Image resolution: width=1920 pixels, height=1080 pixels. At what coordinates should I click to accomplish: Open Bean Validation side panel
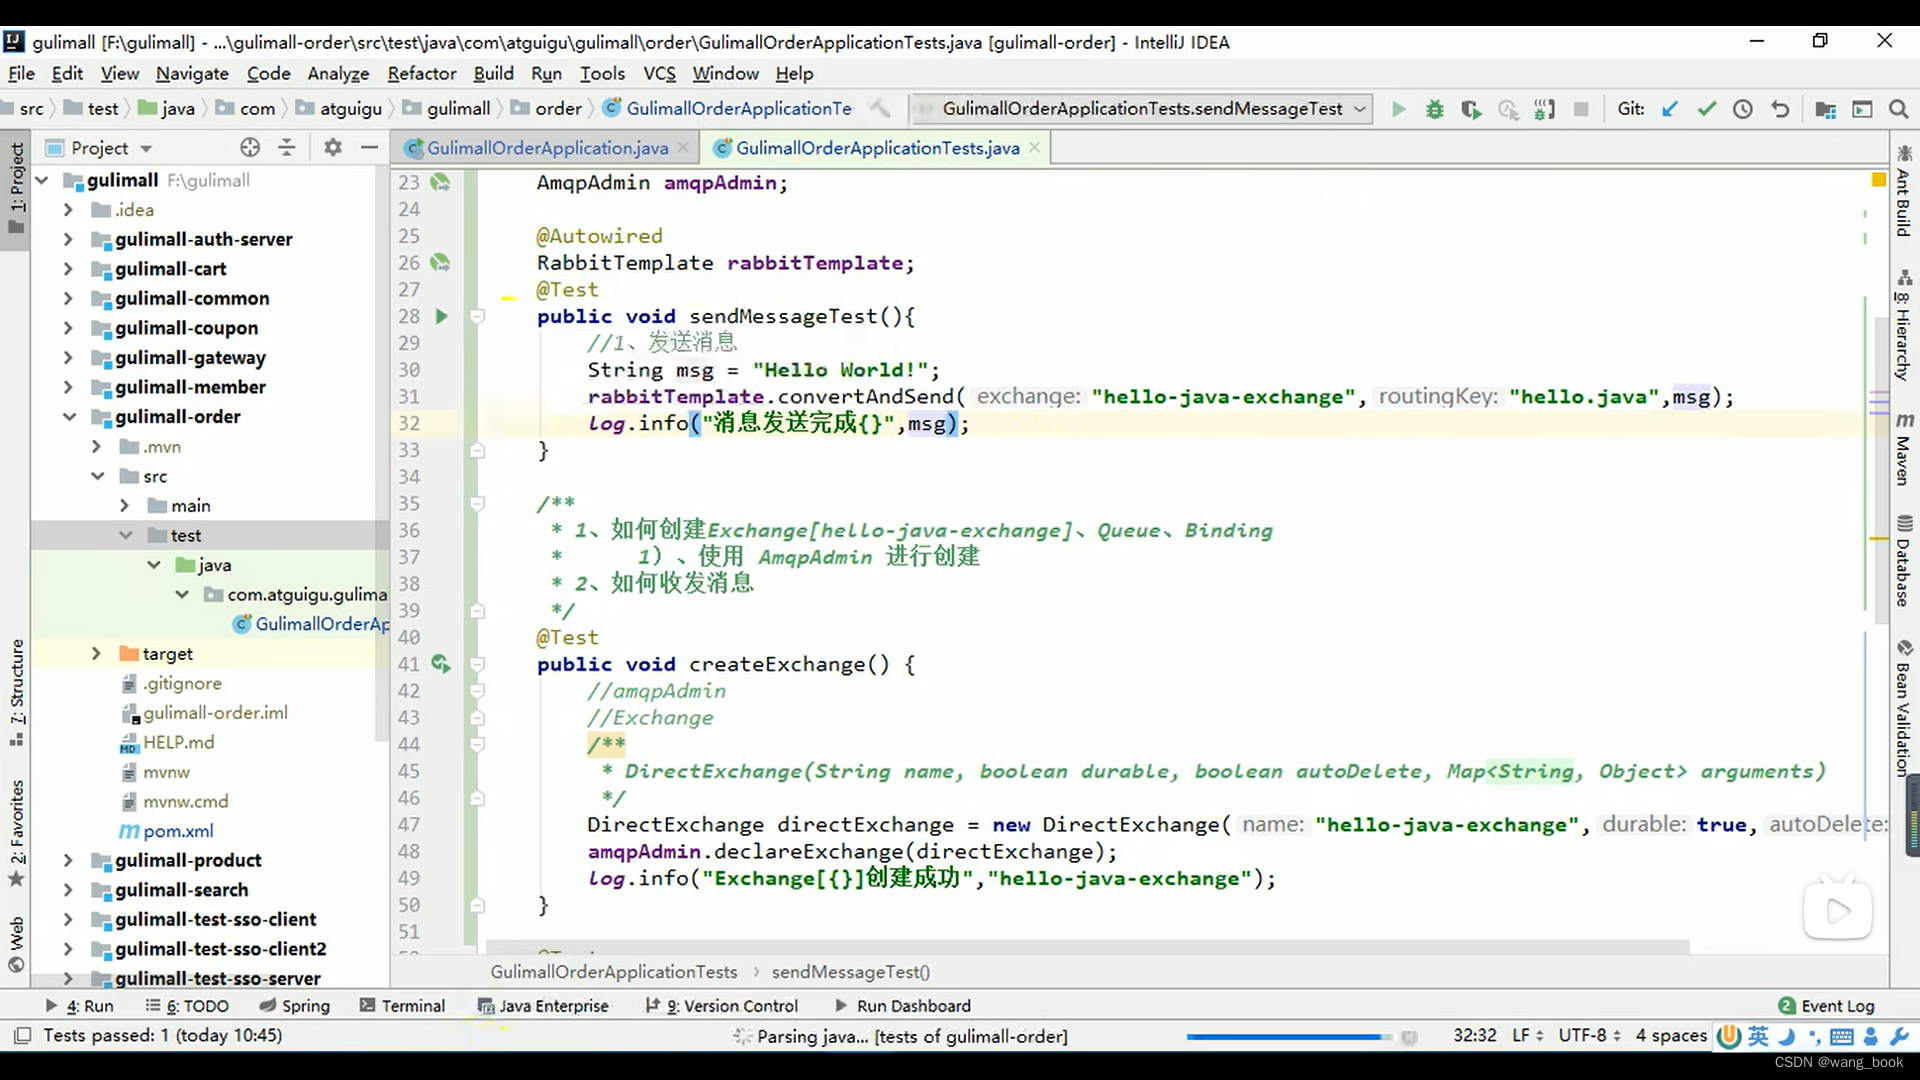[1904, 709]
